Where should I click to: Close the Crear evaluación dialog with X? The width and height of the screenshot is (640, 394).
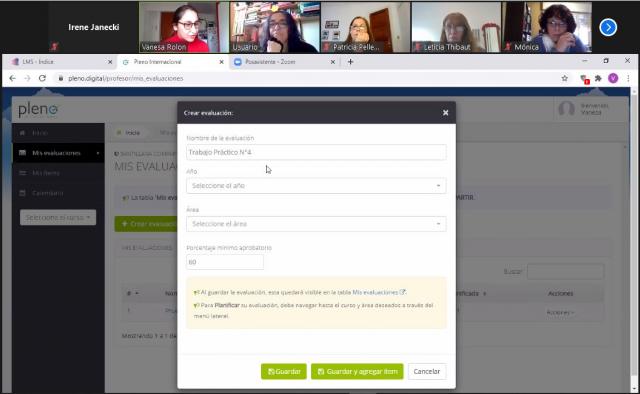pyautogui.click(x=445, y=113)
